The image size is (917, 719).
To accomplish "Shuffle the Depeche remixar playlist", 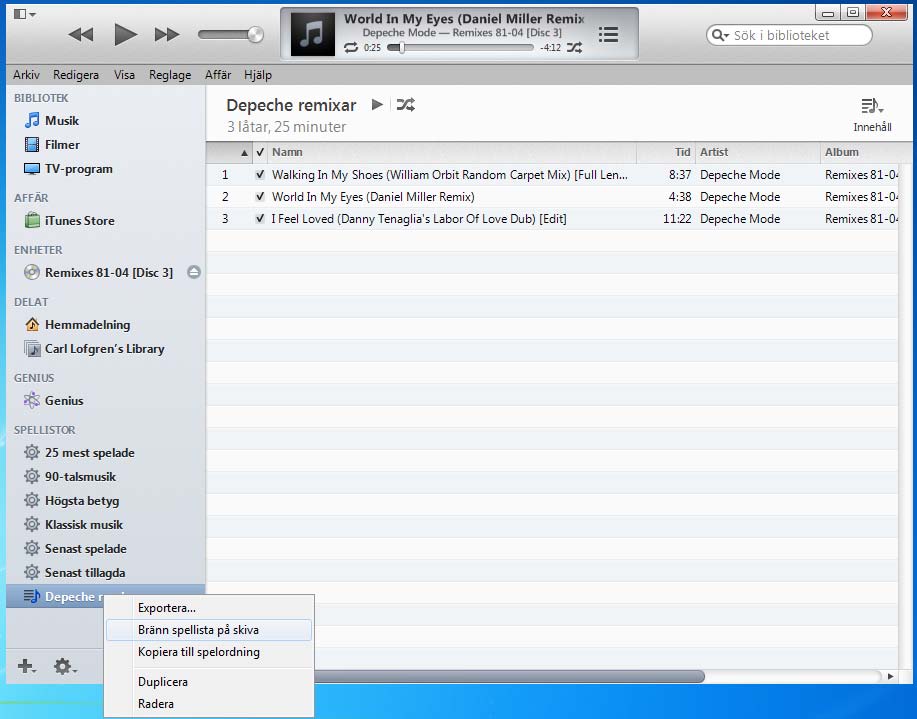I will tap(405, 105).
